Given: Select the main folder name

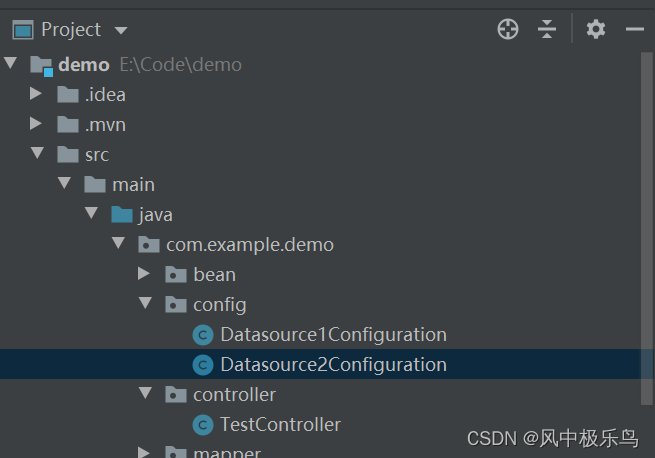Looking at the screenshot, I should [133, 184].
